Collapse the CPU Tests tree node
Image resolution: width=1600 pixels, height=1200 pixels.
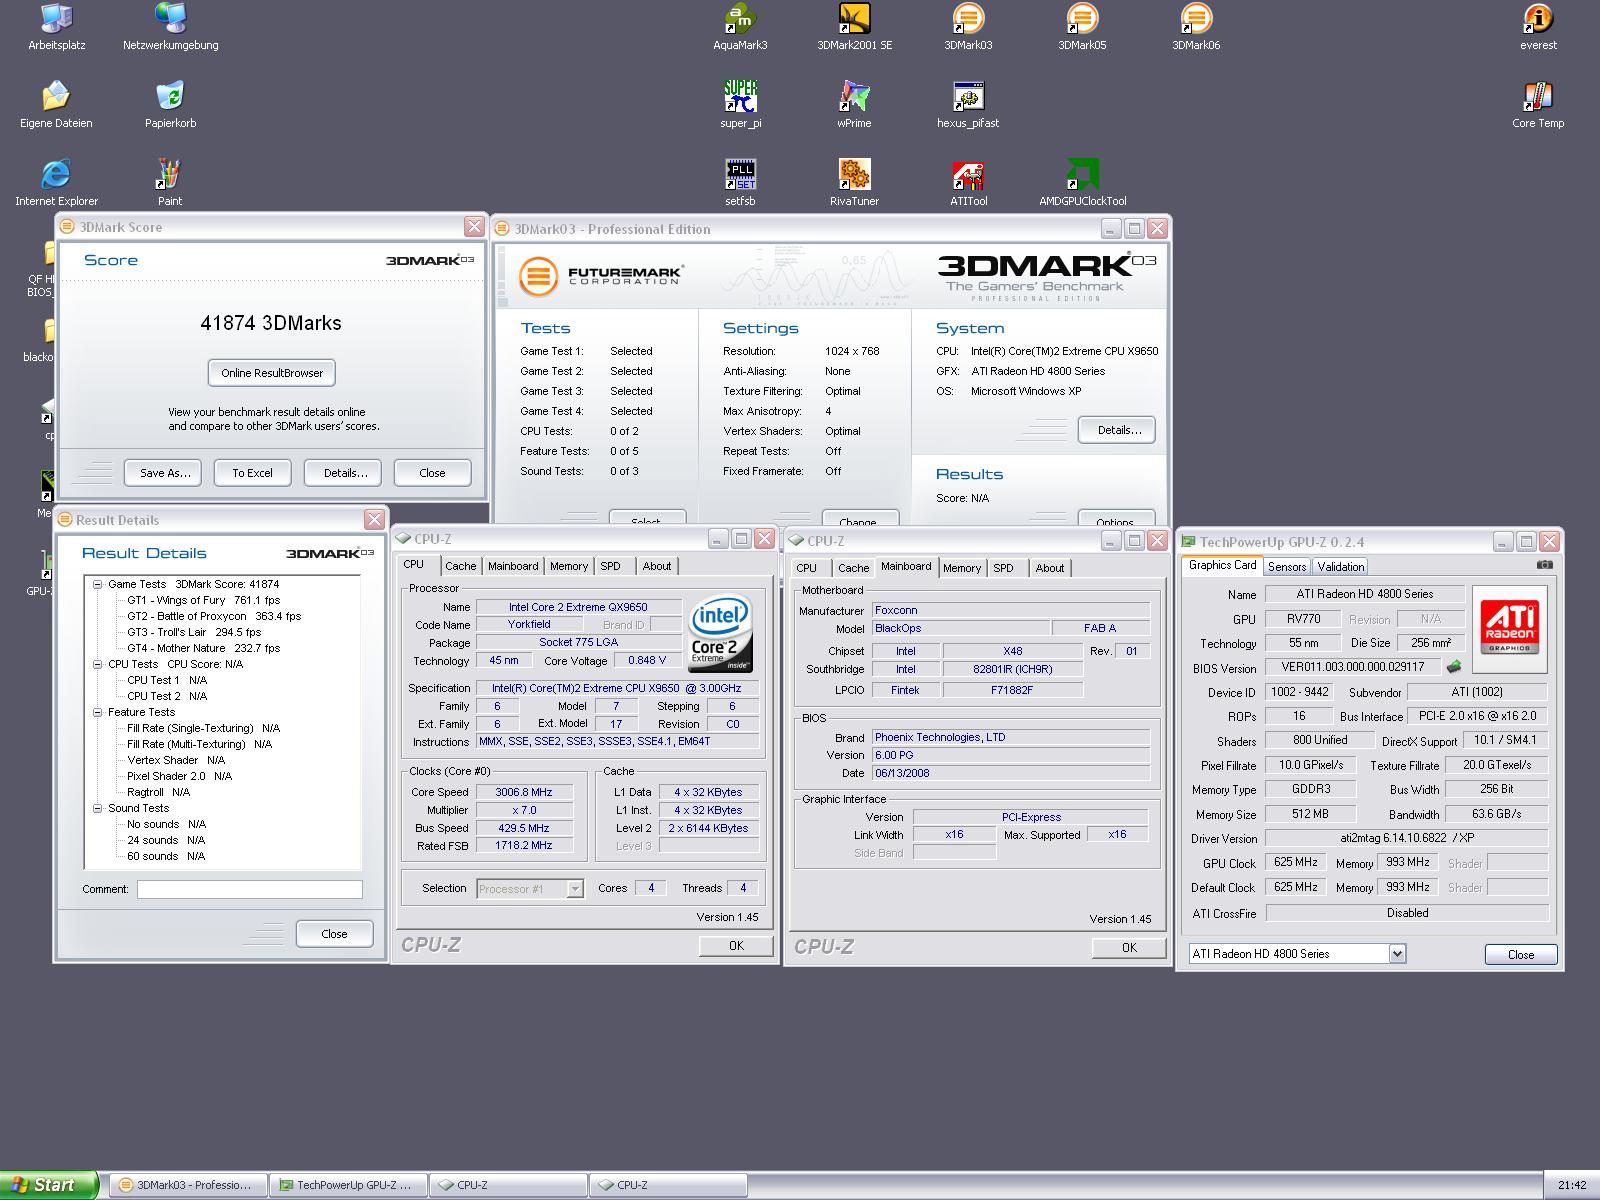point(98,664)
